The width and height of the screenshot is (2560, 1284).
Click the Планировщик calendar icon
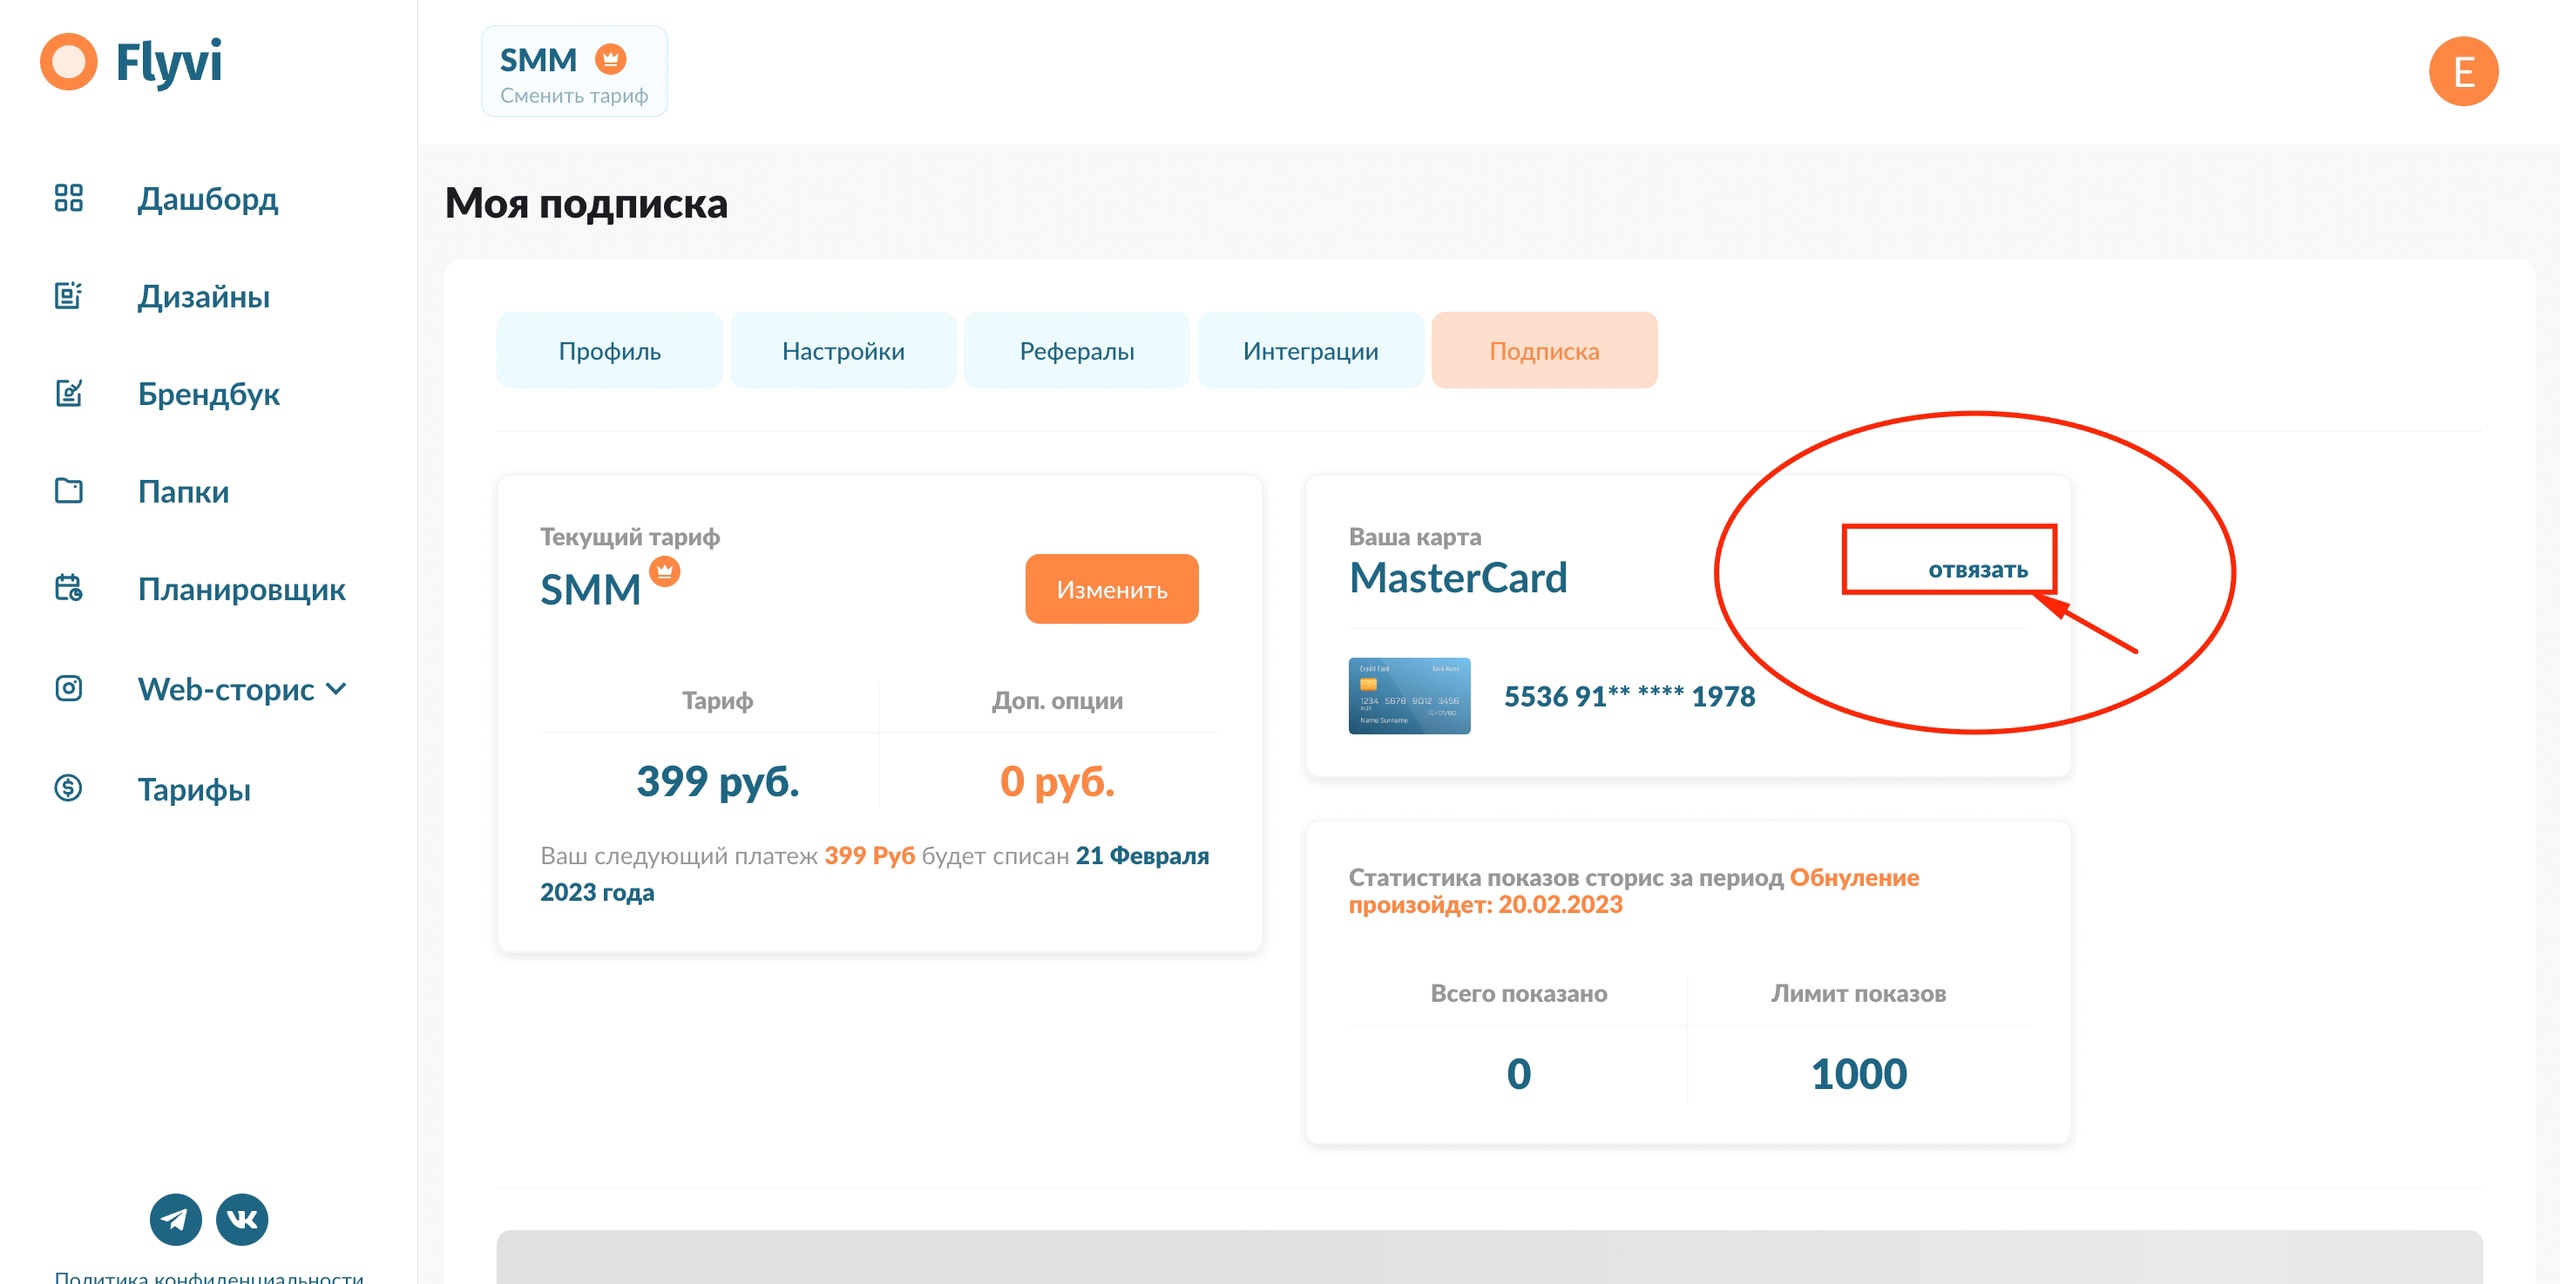pos(68,588)
